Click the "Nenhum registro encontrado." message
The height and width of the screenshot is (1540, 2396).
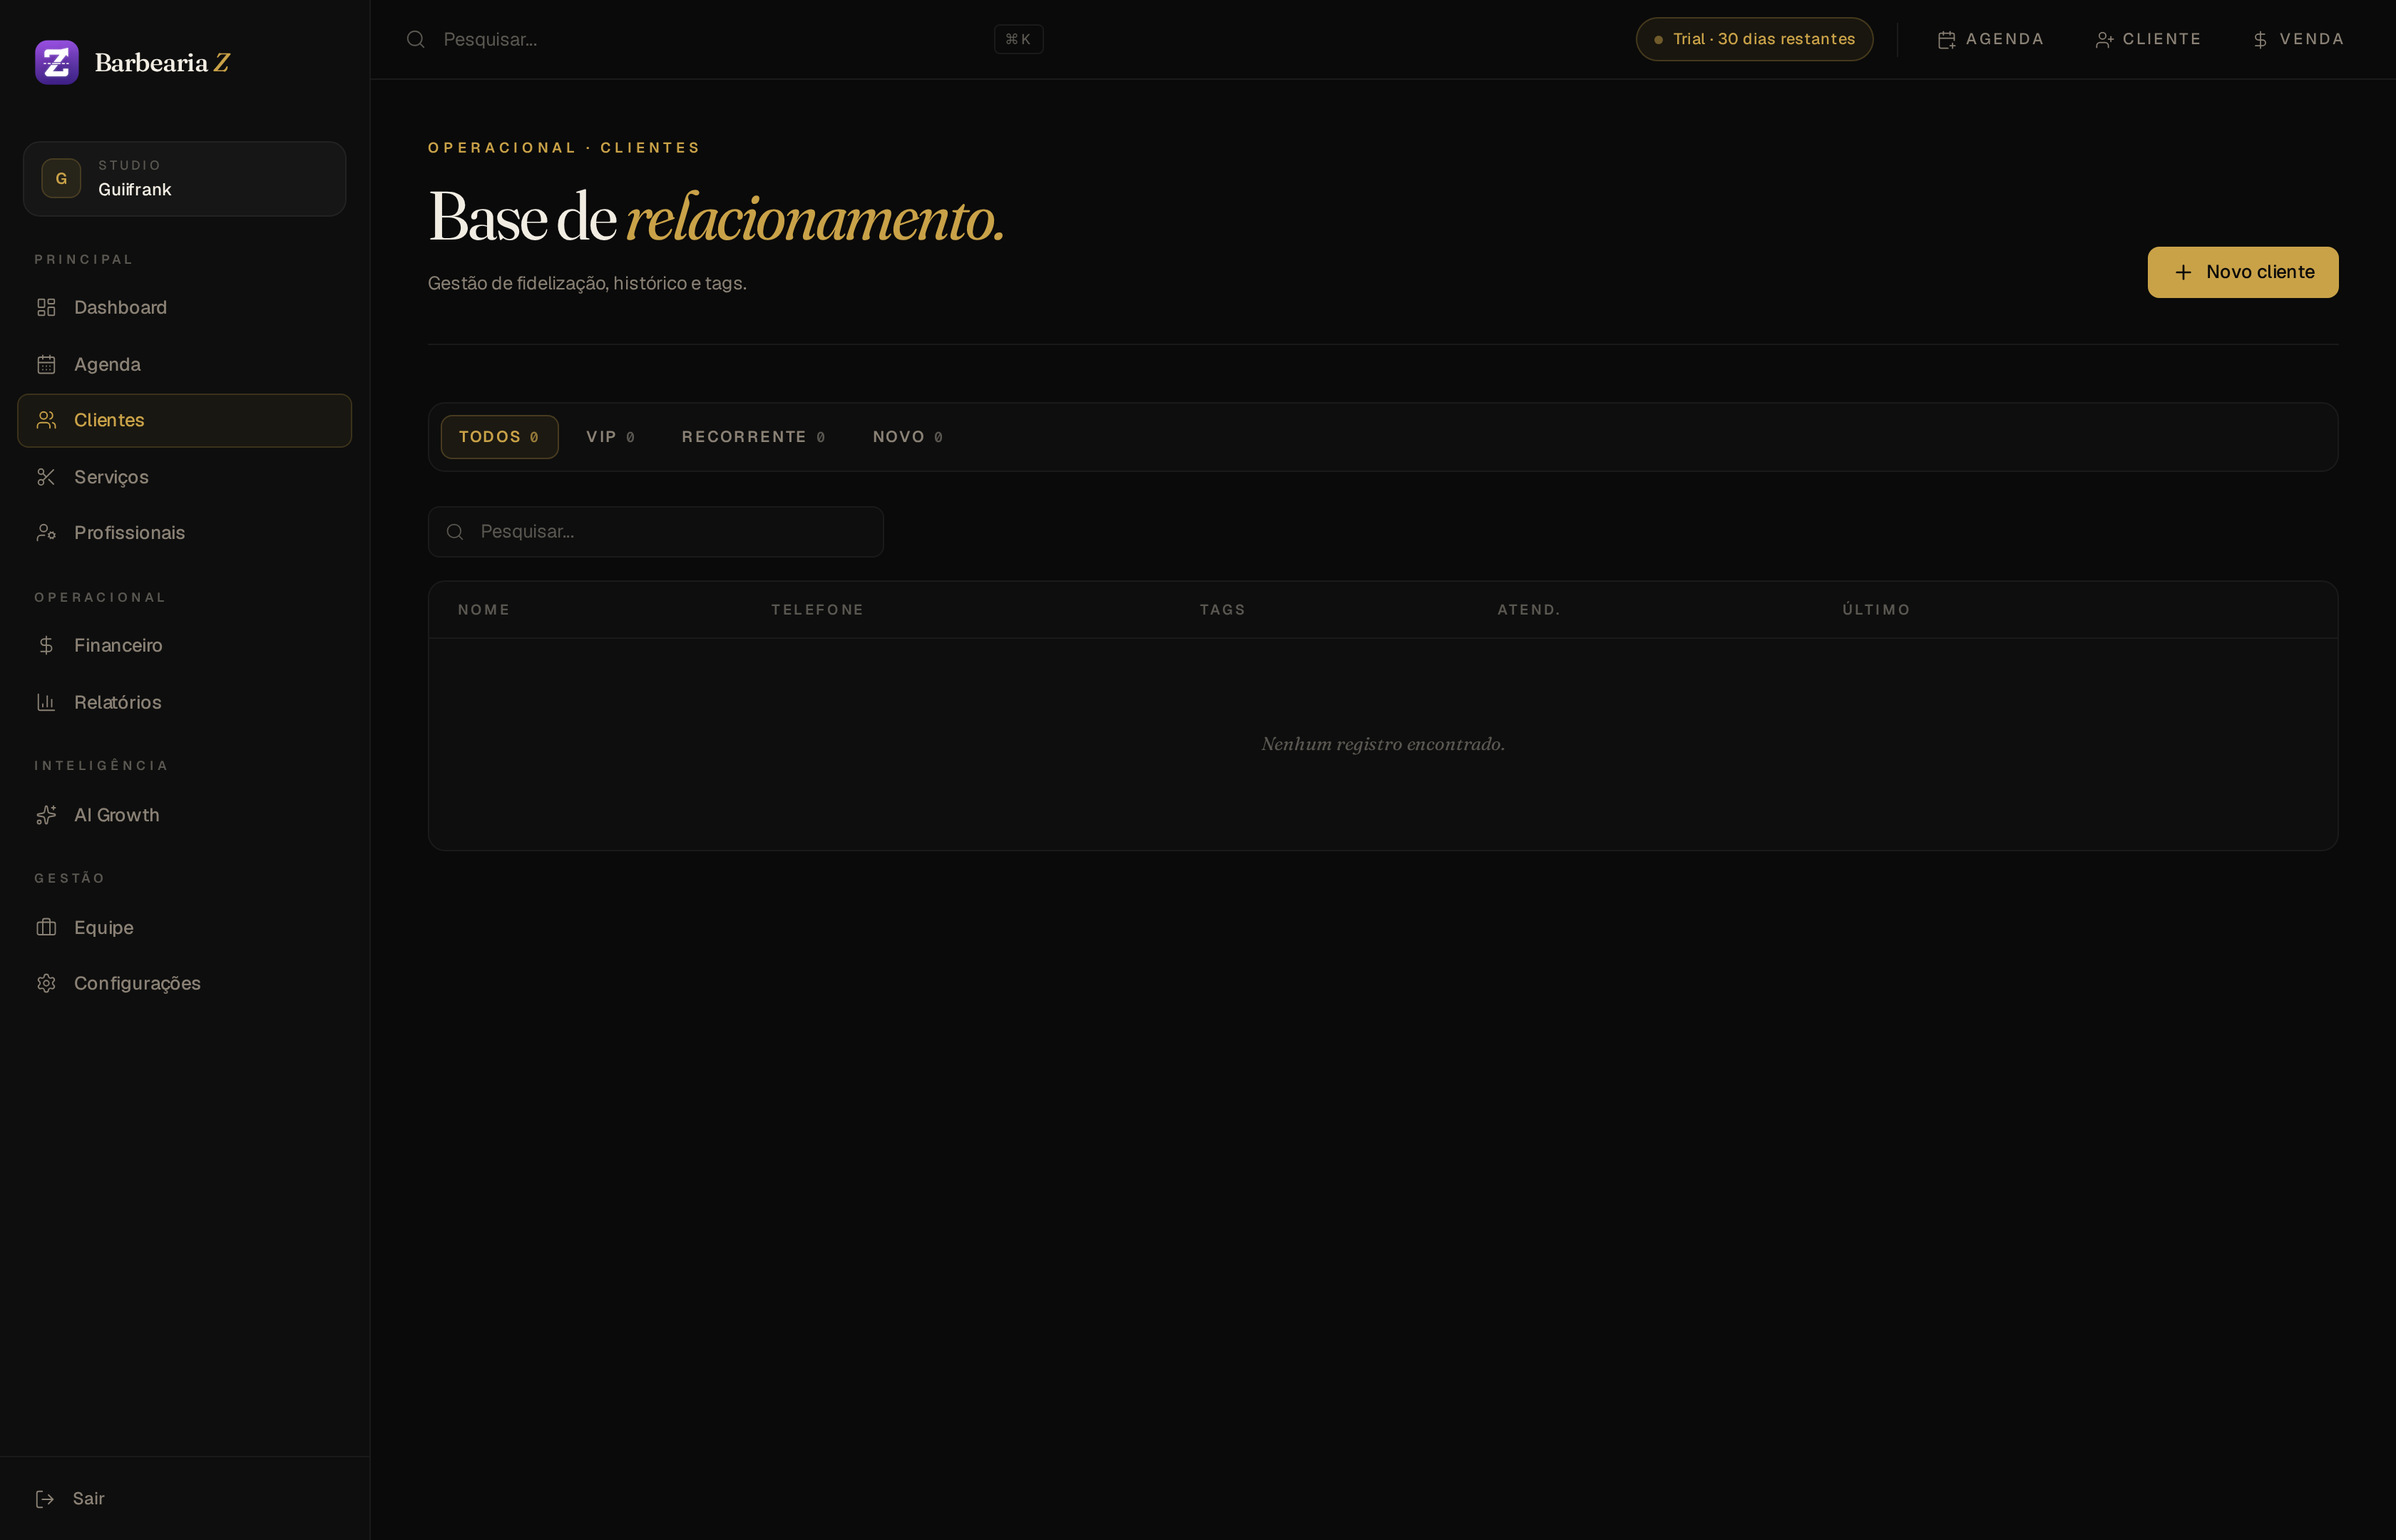(1382, 744)
